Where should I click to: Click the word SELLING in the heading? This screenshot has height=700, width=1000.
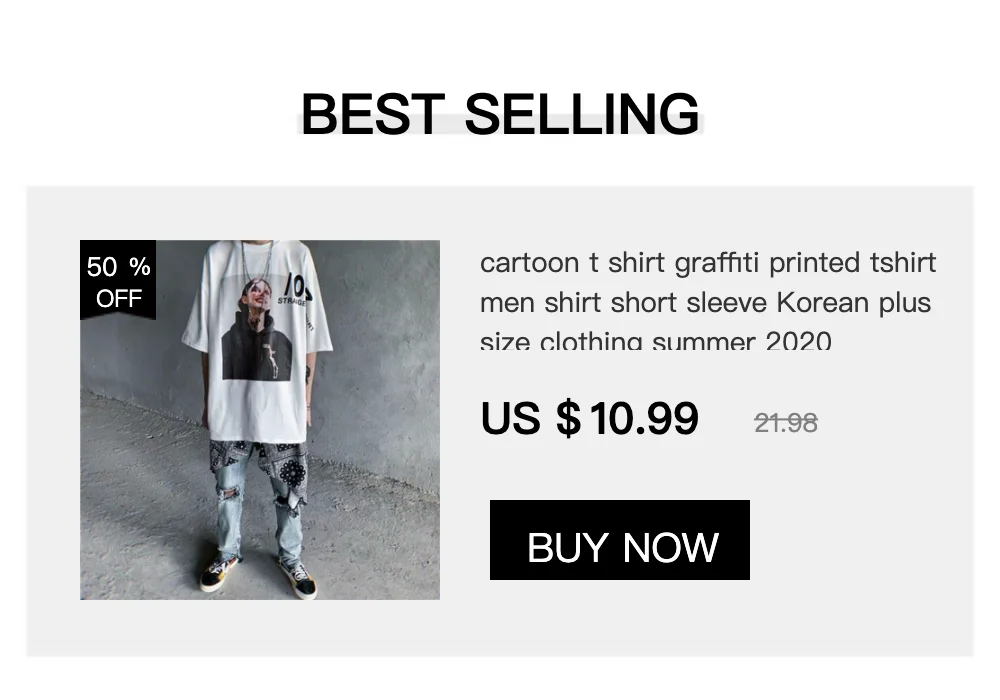tap(582, 113)
